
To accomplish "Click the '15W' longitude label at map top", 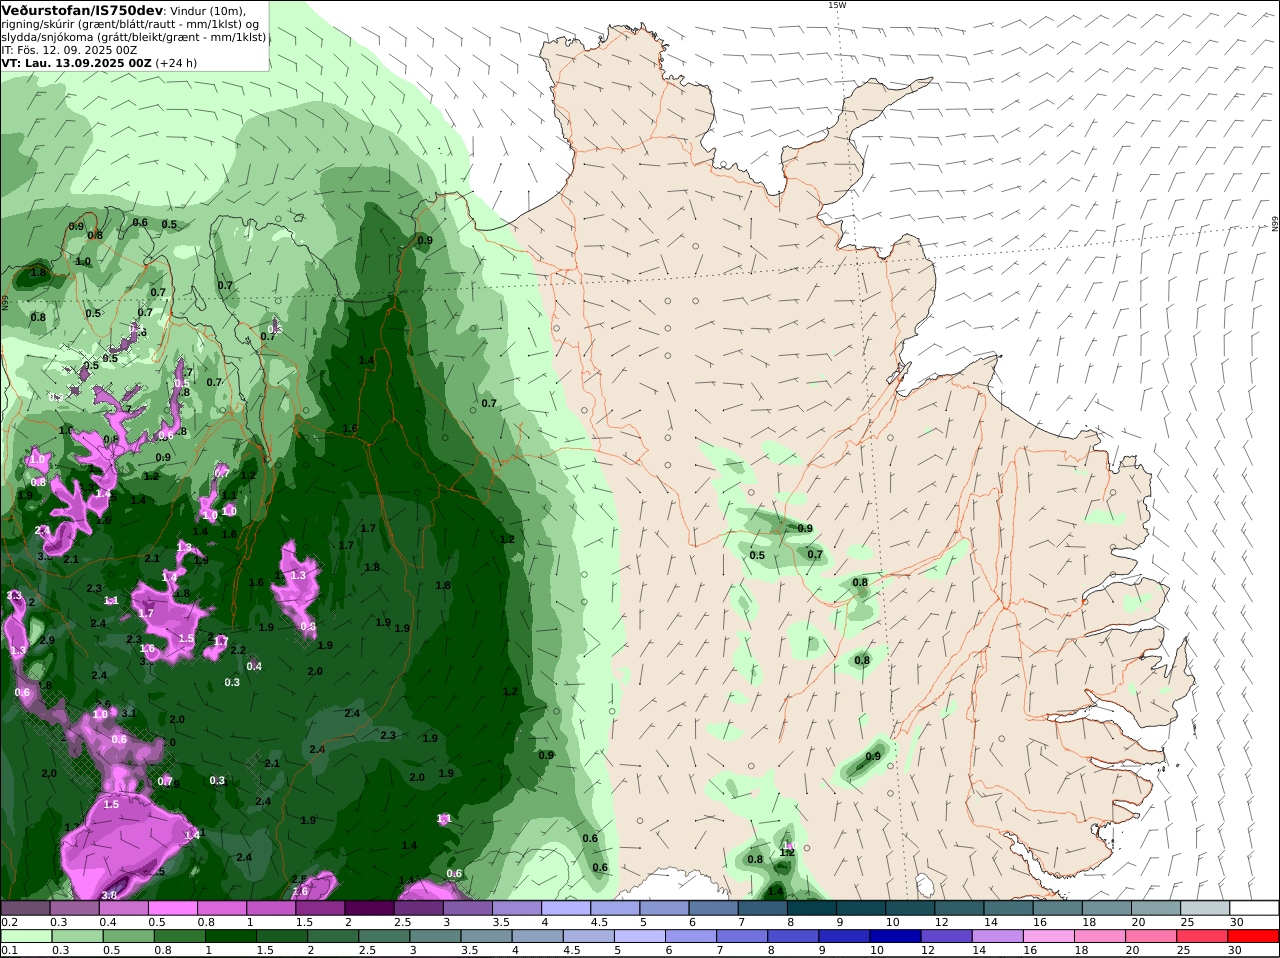I will click(x=837, y=5).
